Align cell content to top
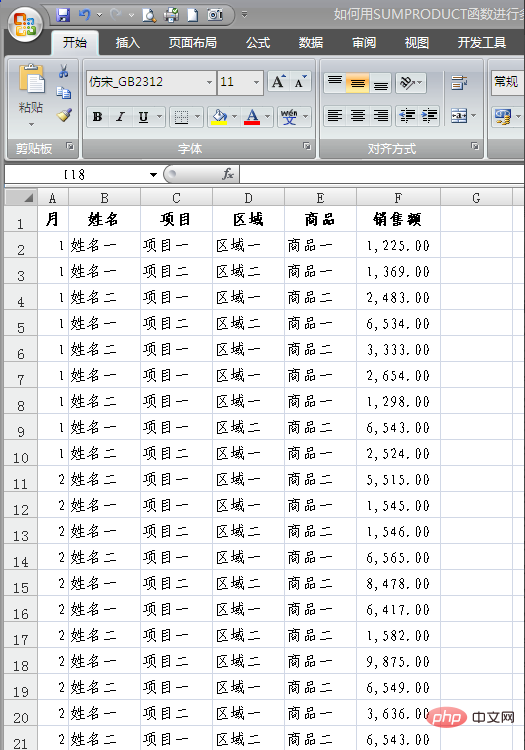Viewport: 525px width, 750px height. click(335, 83)
